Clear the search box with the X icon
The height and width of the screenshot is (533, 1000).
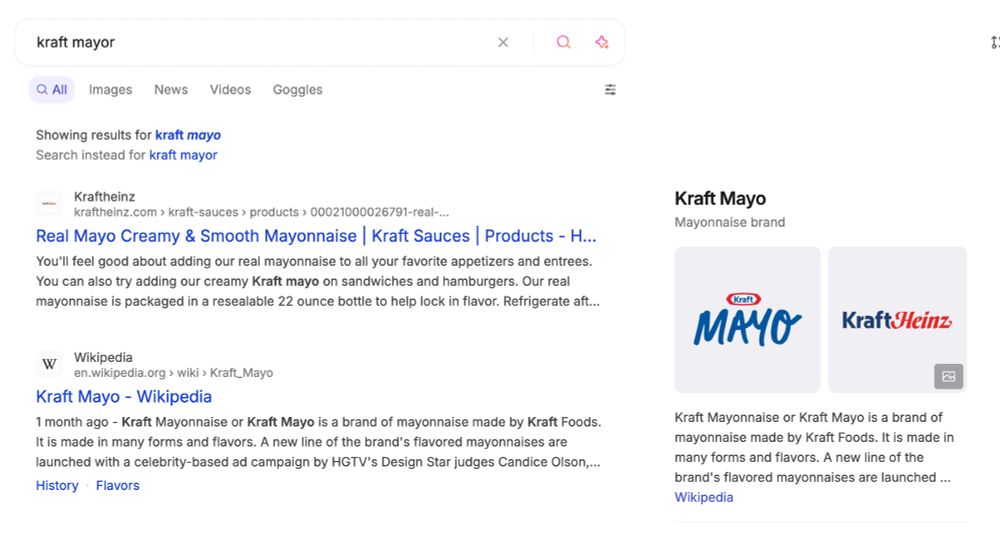pyautogui.click(x=503, y=42)
